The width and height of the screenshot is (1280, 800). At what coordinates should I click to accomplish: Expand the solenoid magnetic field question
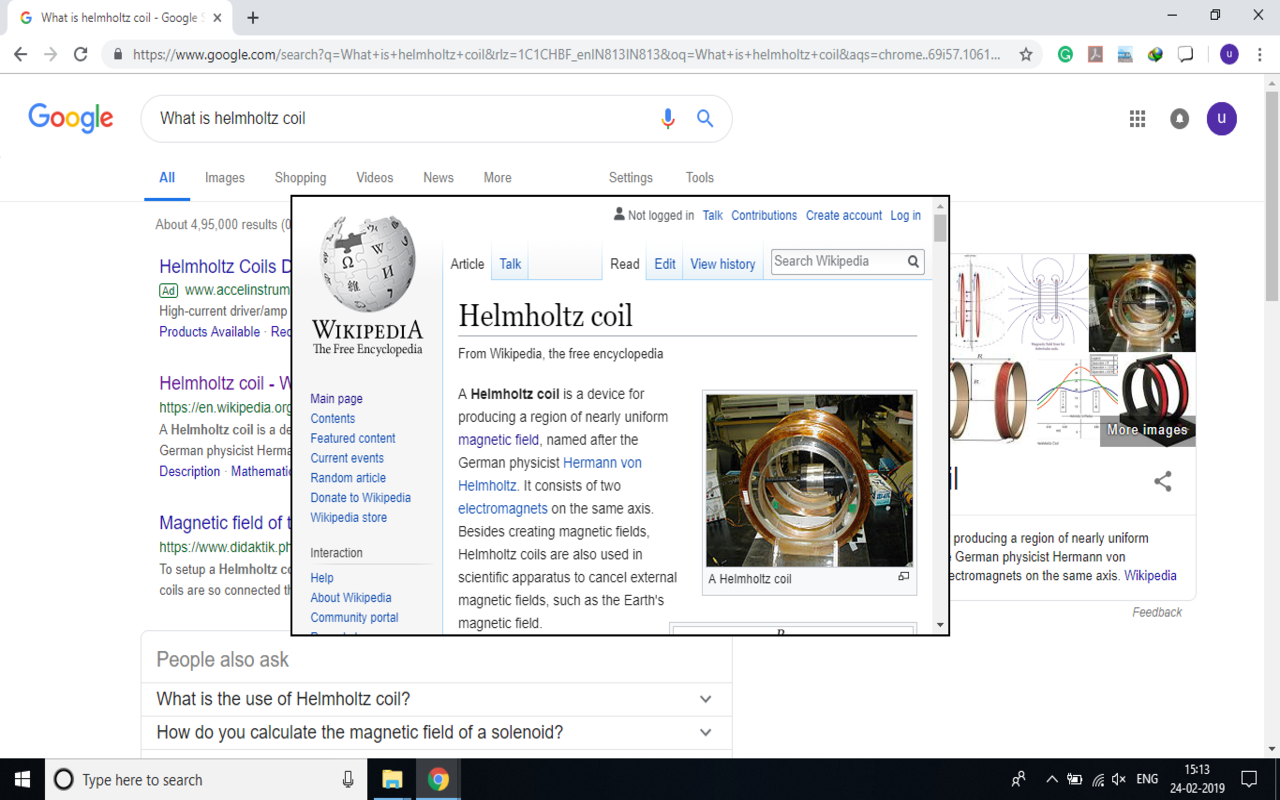pyautogui.click(x=705, y=732)
